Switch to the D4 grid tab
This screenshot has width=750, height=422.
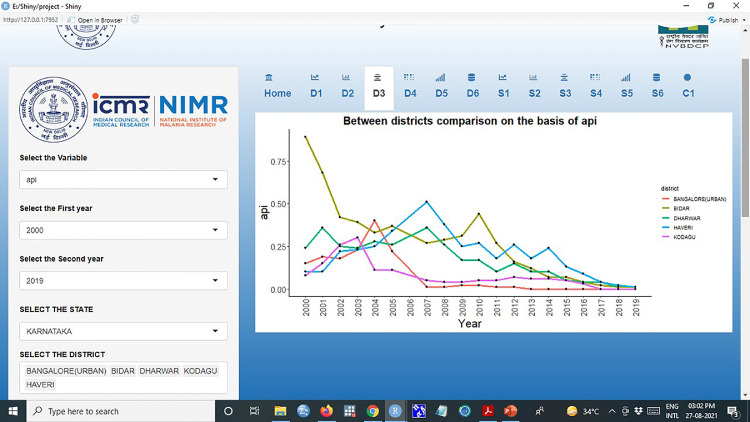410,86
